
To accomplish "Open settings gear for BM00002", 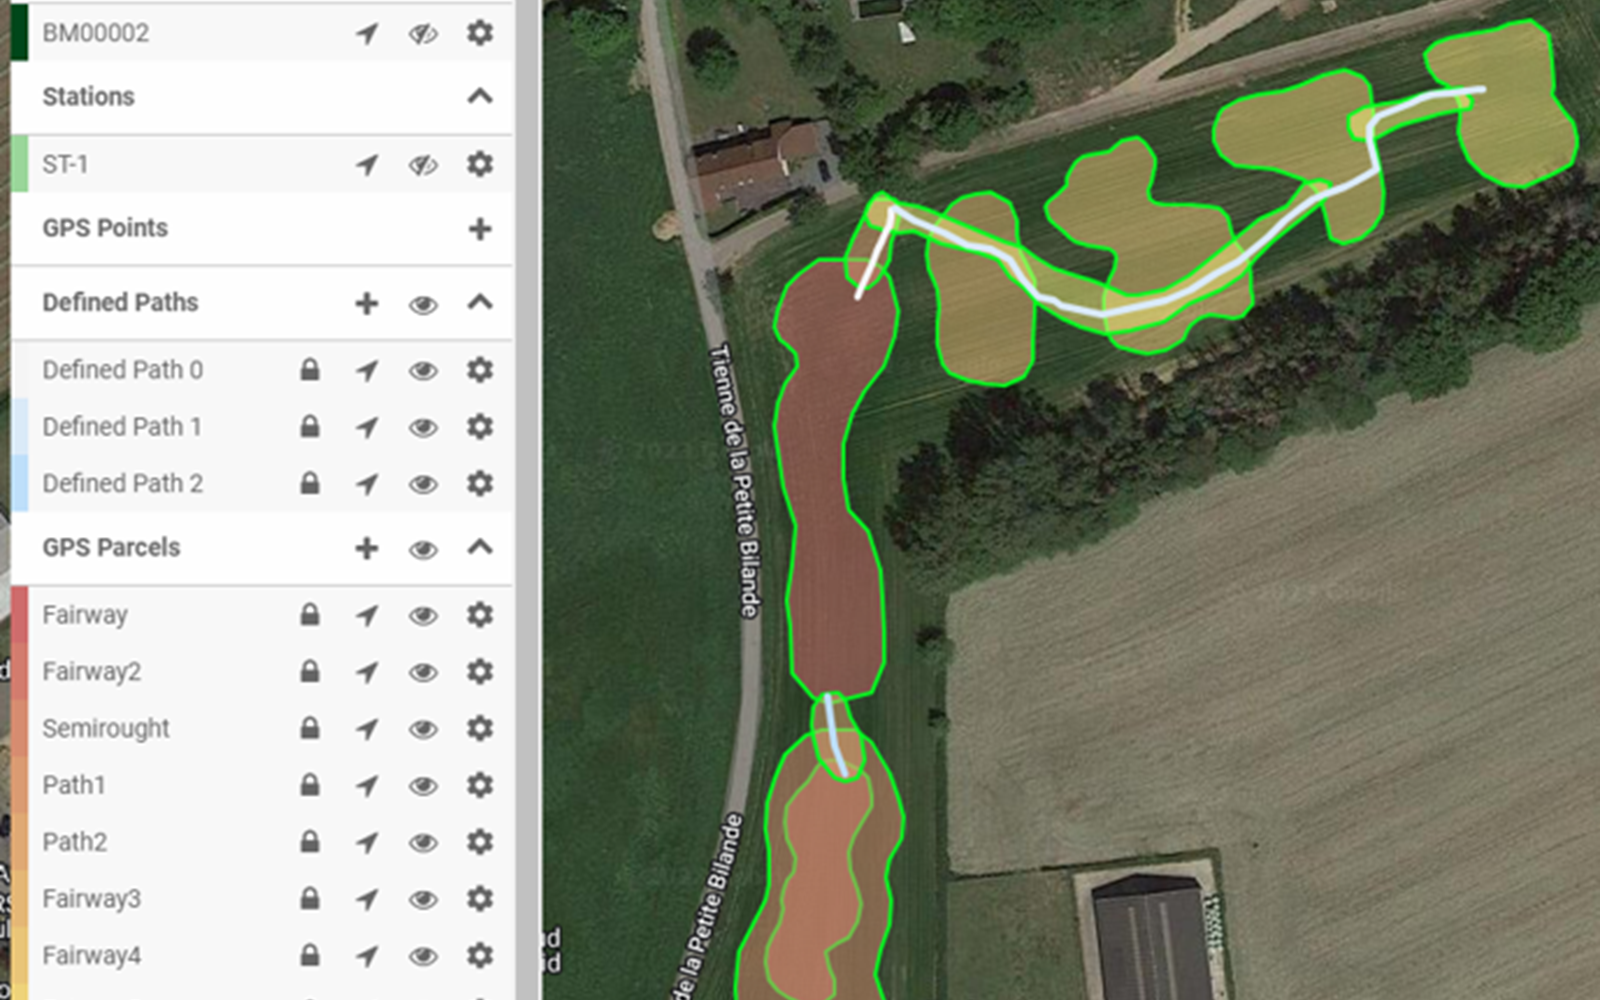I will point(480,33).
